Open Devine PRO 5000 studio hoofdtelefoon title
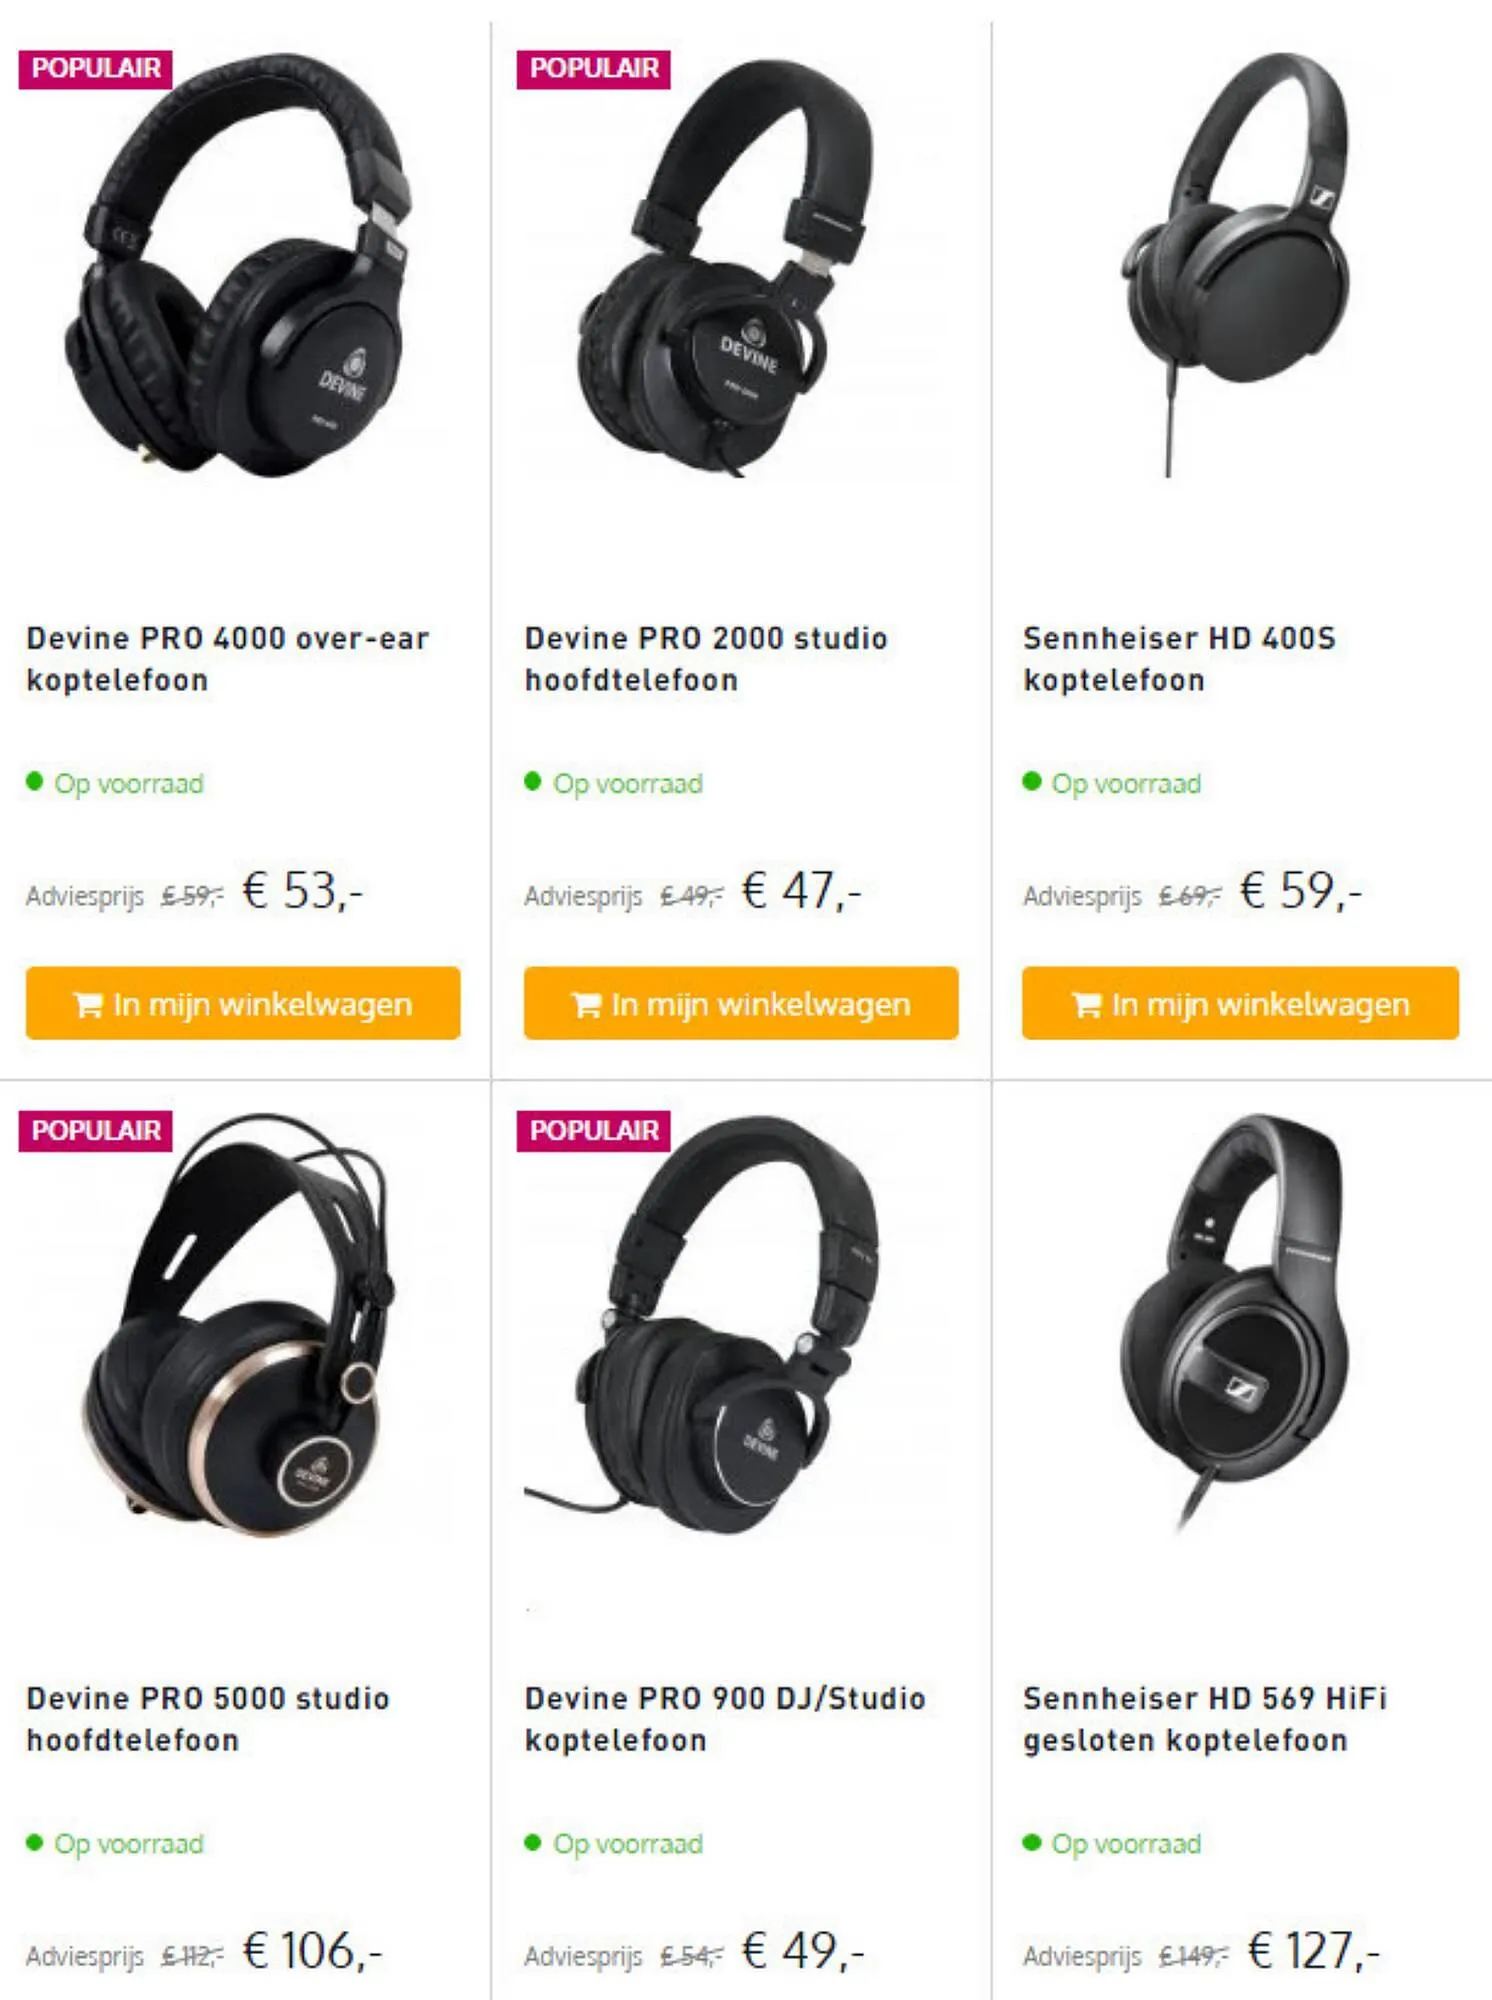Screen dimensions: 1492x2000 click(208, 1719)
